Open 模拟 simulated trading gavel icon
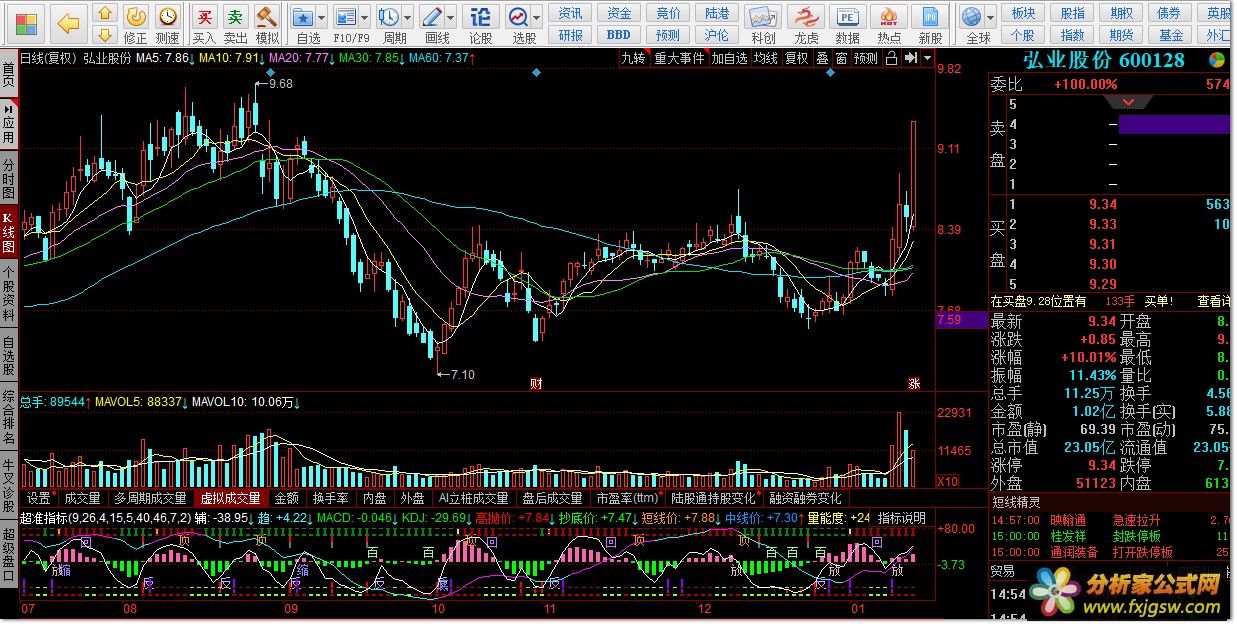This screenshot has height=624, width=1237. click(x=267, y=23)
